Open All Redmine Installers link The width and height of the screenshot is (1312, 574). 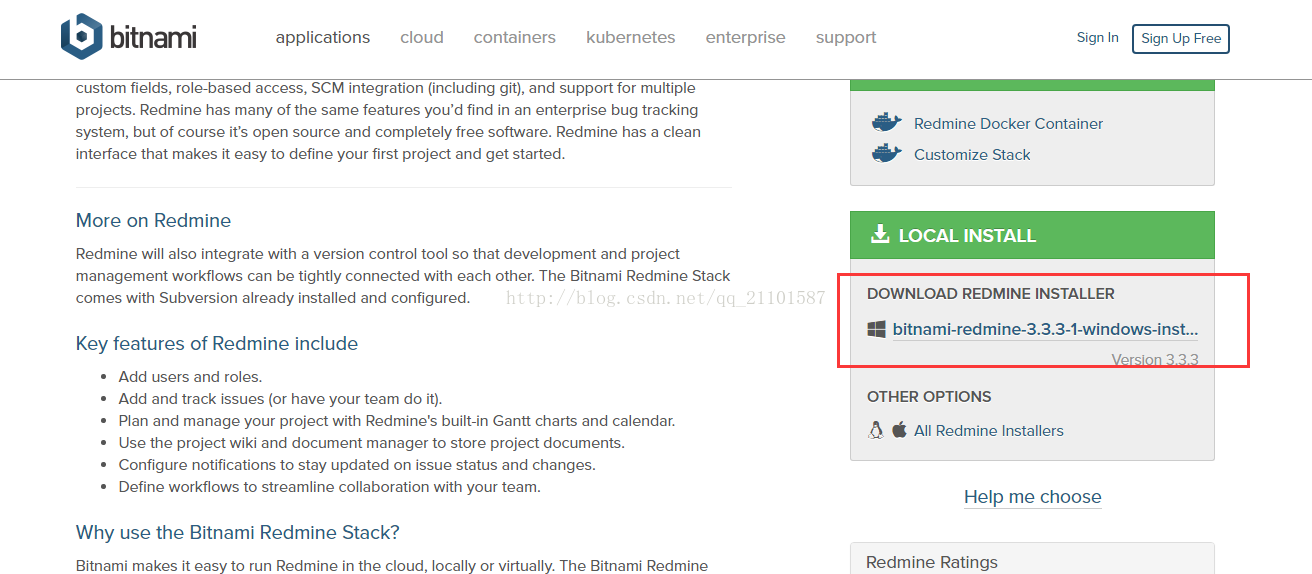click(989, 430)
